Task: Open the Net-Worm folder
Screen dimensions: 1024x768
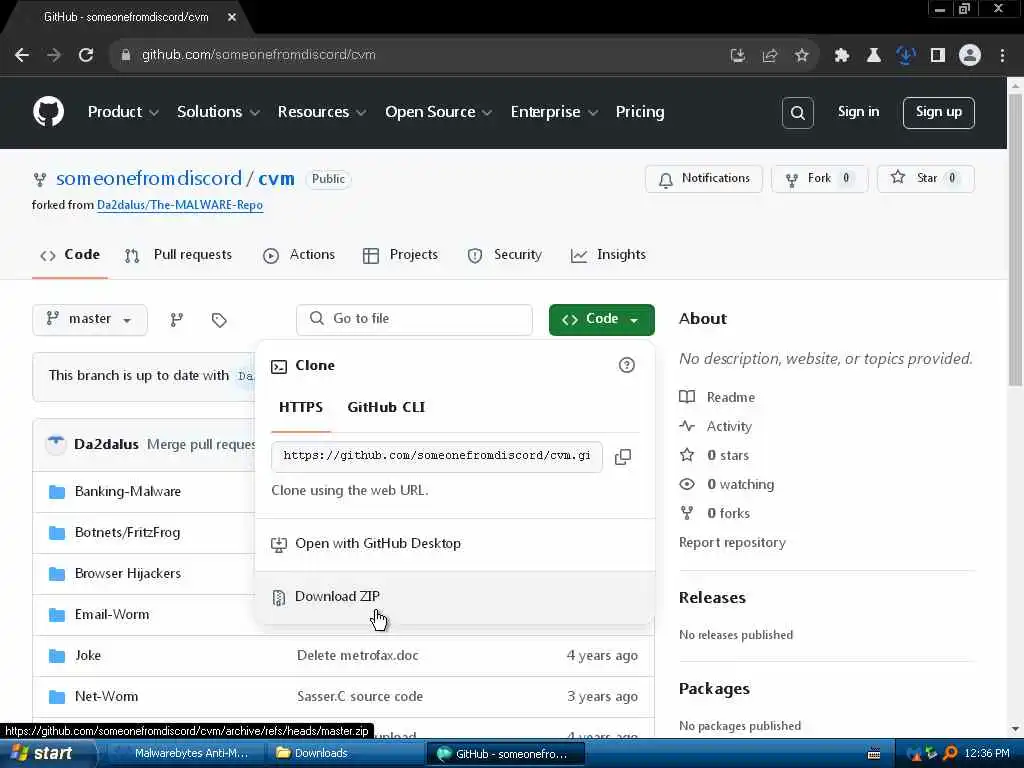Action: coord(106,696)
